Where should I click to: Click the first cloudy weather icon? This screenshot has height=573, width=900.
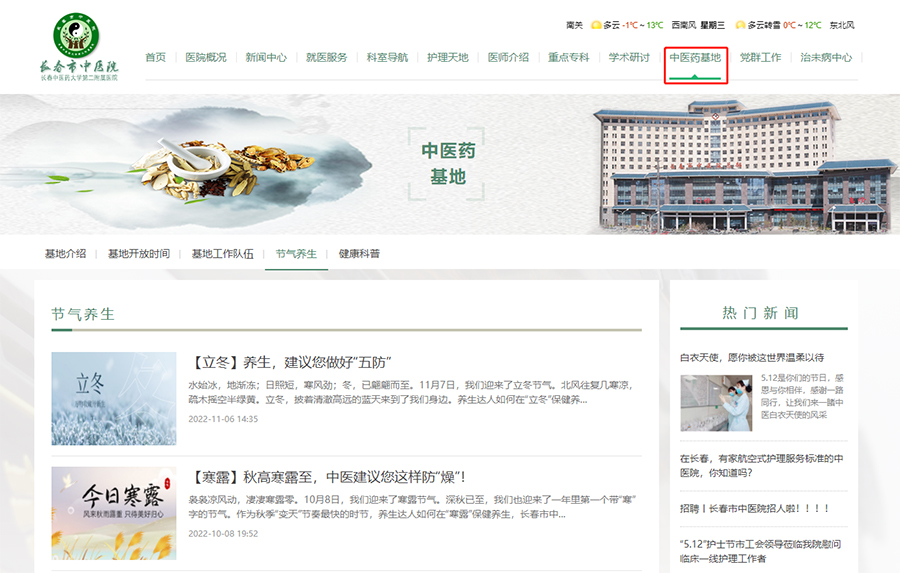(x=596, y=25)
